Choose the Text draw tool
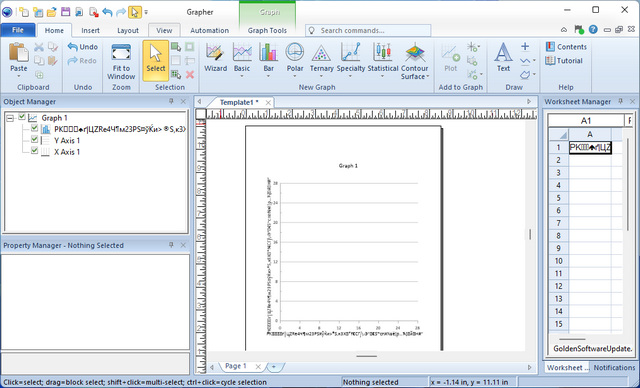The height and width of the screenshot is (388, 640). coord(503,58)
